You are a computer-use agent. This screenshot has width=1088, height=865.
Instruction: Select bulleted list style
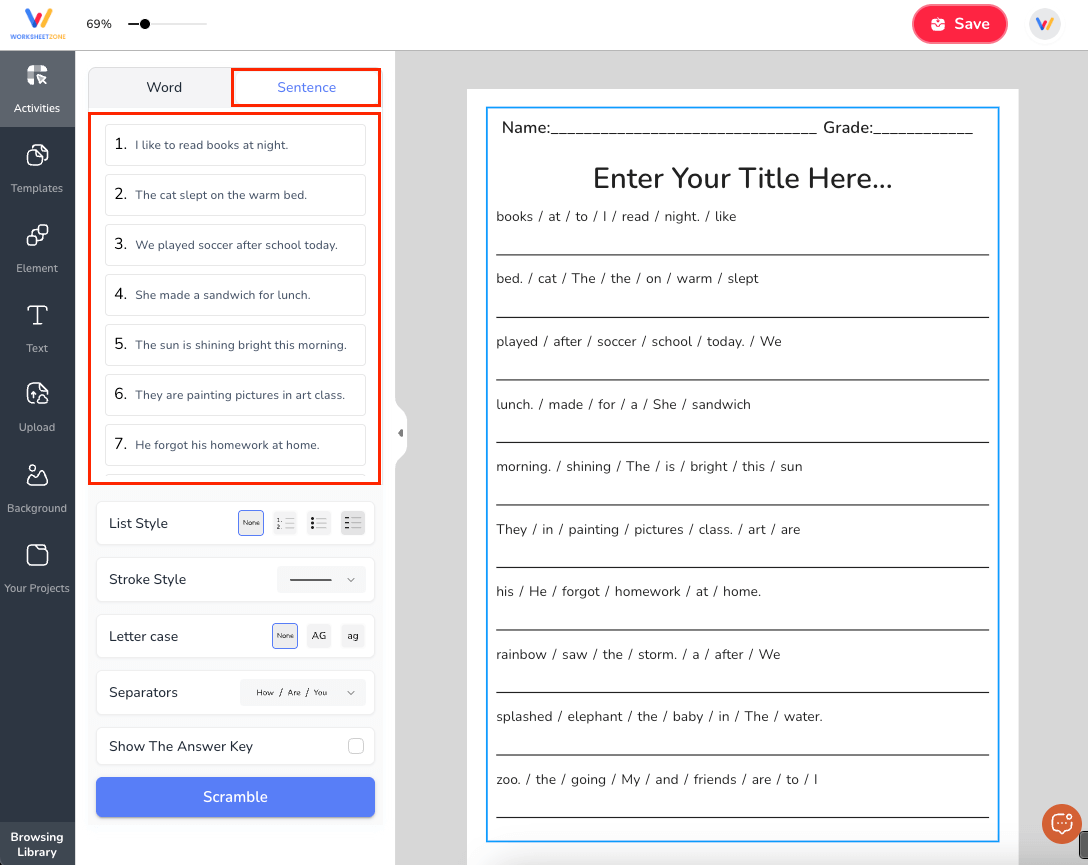(x=318, y=523)
